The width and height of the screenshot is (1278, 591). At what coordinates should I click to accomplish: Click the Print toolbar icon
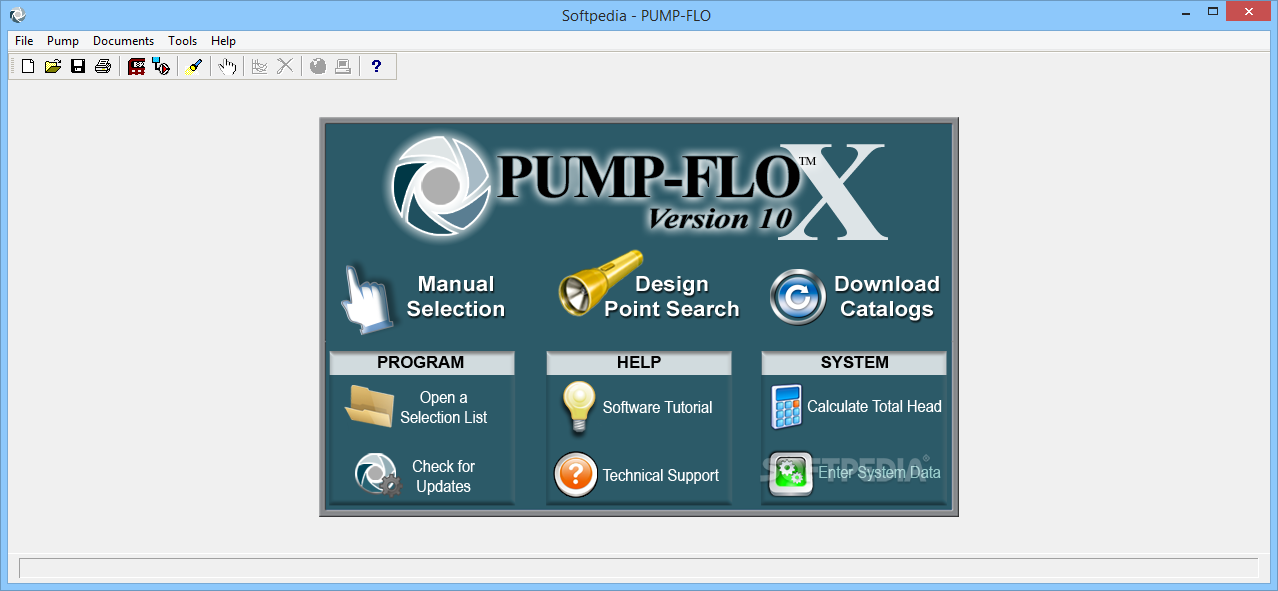(103, 67)
